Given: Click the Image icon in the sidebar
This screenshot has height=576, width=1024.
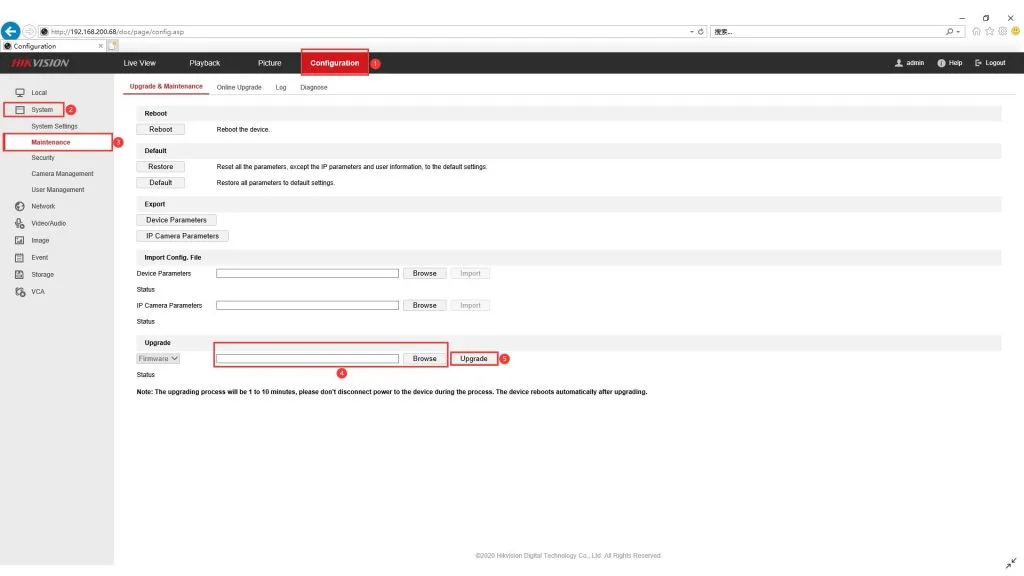Looking at the screenshot, I should (x=20, y=240).
